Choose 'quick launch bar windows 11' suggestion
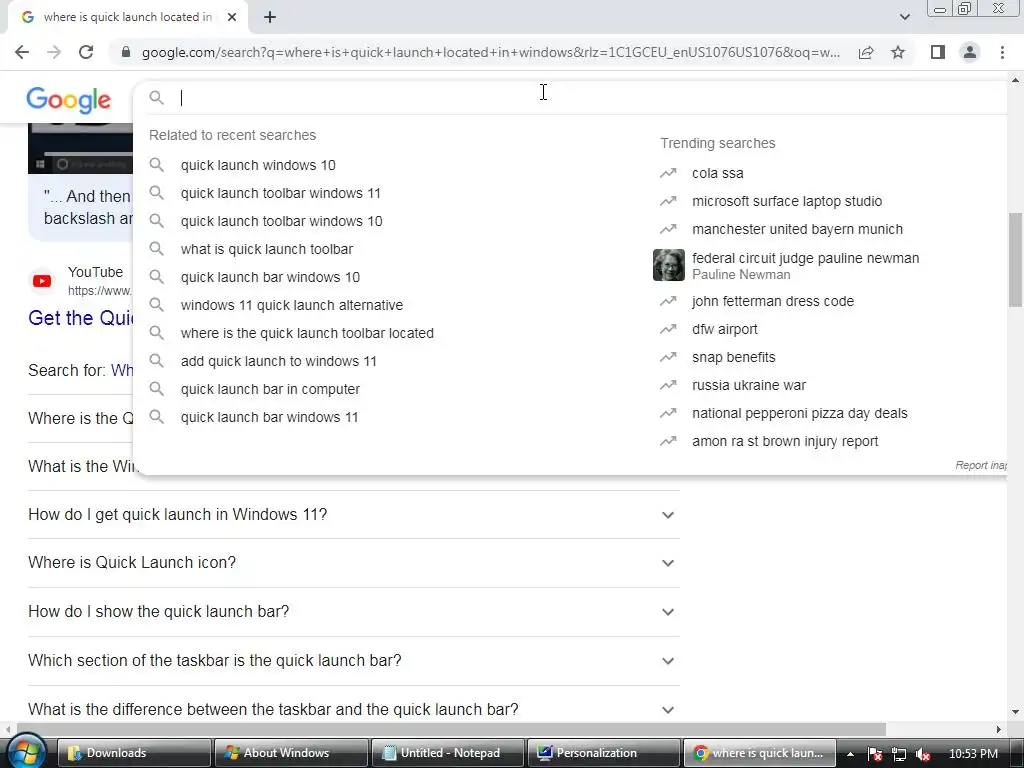Screen dimensions: 1024x768 pyautogui.click(x=270, y=417)
